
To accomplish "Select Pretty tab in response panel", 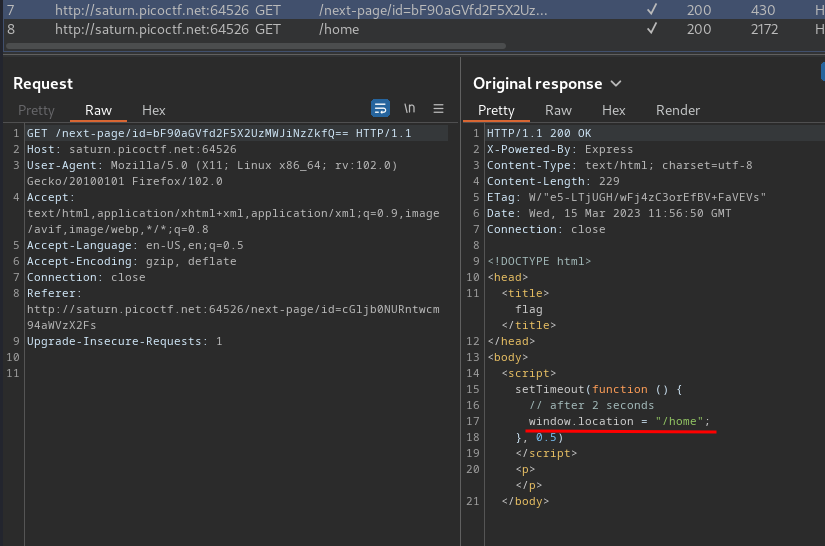I will pos(496,110).
